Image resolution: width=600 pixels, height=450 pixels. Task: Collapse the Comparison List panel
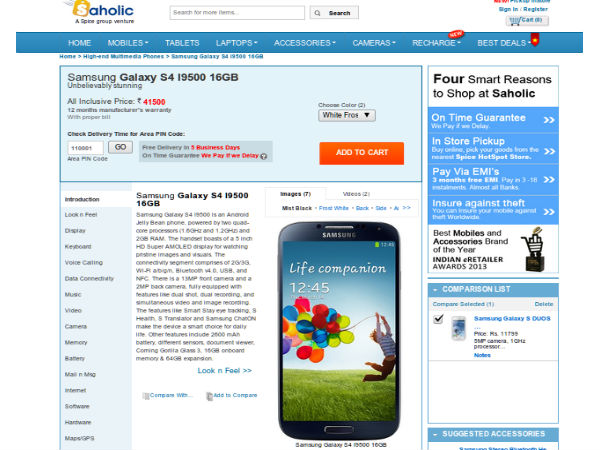point(435,290)
